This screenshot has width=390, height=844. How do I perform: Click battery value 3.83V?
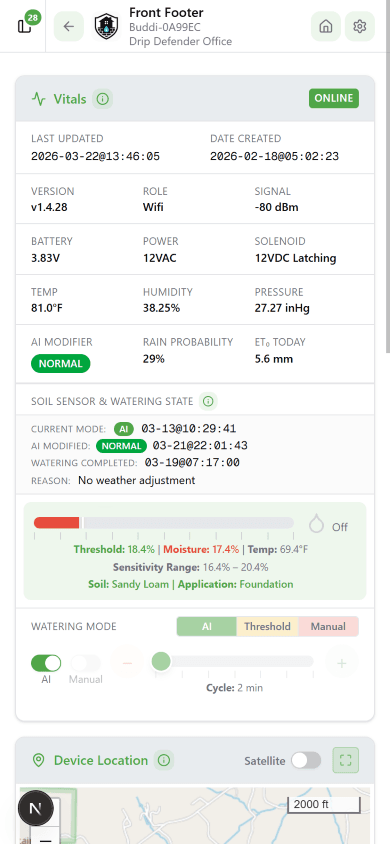coord(45,258)
